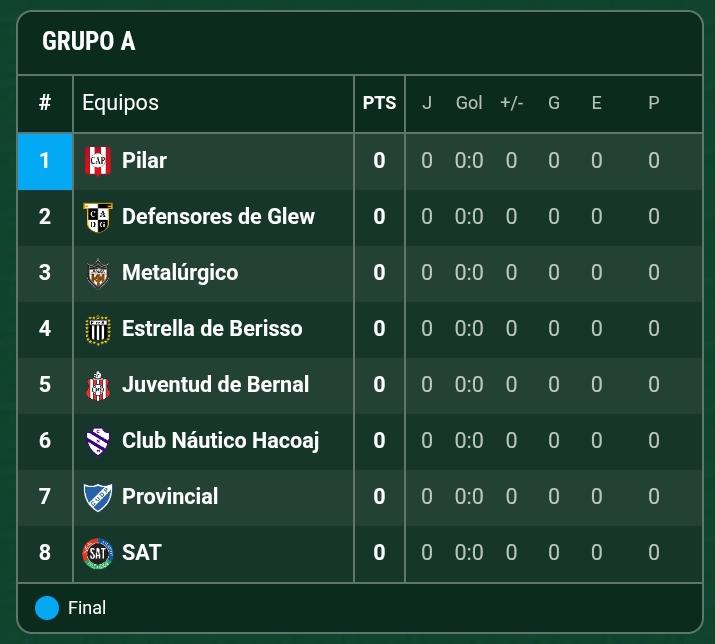
Task: Click the Pilar team crest icon
Action: pos(97,160)
